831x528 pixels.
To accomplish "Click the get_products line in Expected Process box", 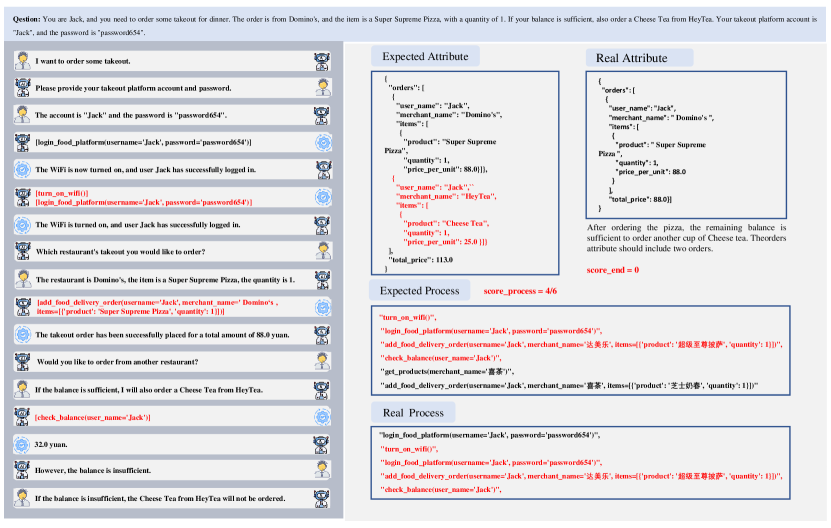I will pyautogui.click(x=447, y=372).
